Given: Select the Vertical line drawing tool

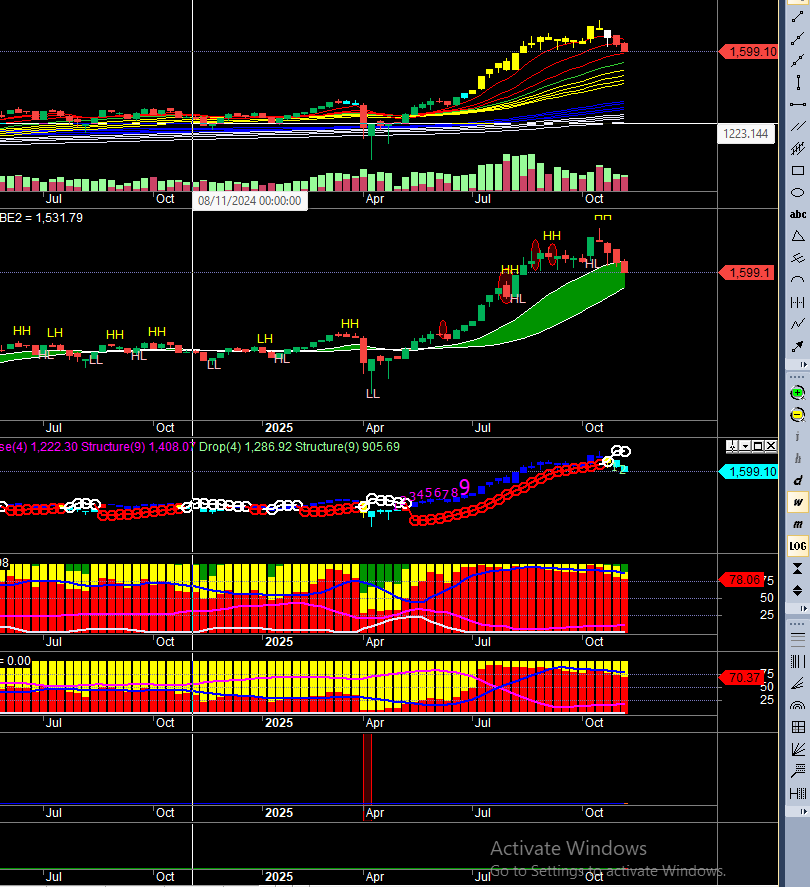Looking at the screenshot, I should pos(798,83).
